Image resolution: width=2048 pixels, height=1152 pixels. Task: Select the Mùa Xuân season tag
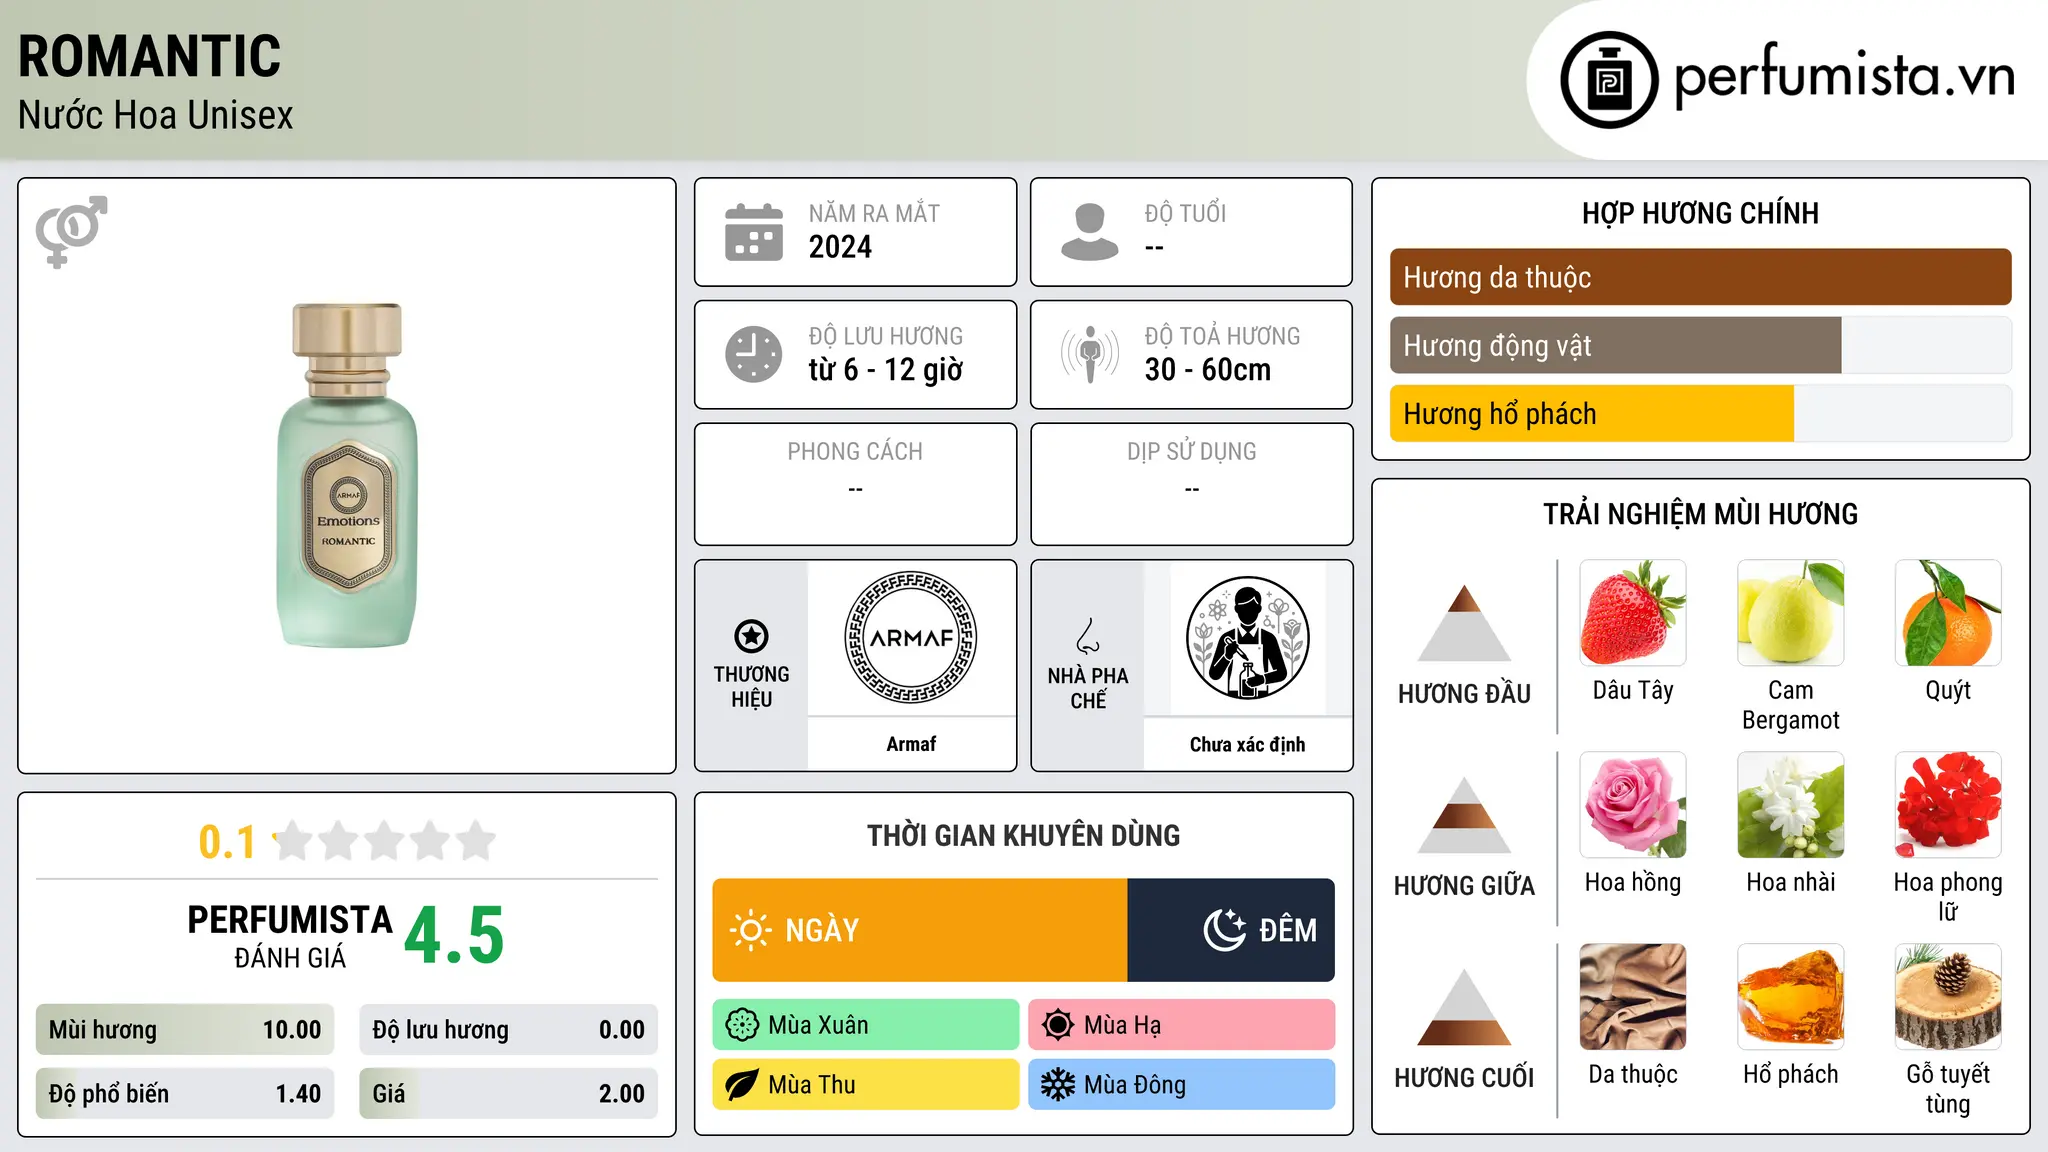point(866,1025)
